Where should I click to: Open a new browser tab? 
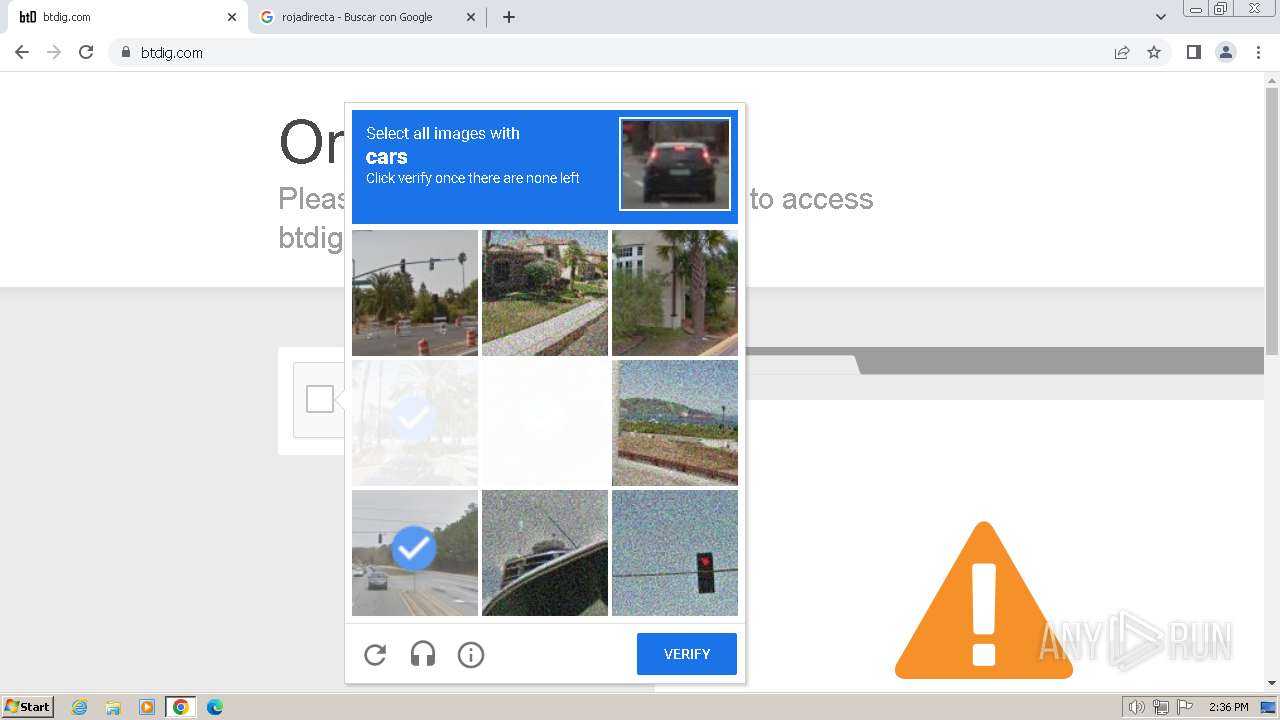pos(508,17)
